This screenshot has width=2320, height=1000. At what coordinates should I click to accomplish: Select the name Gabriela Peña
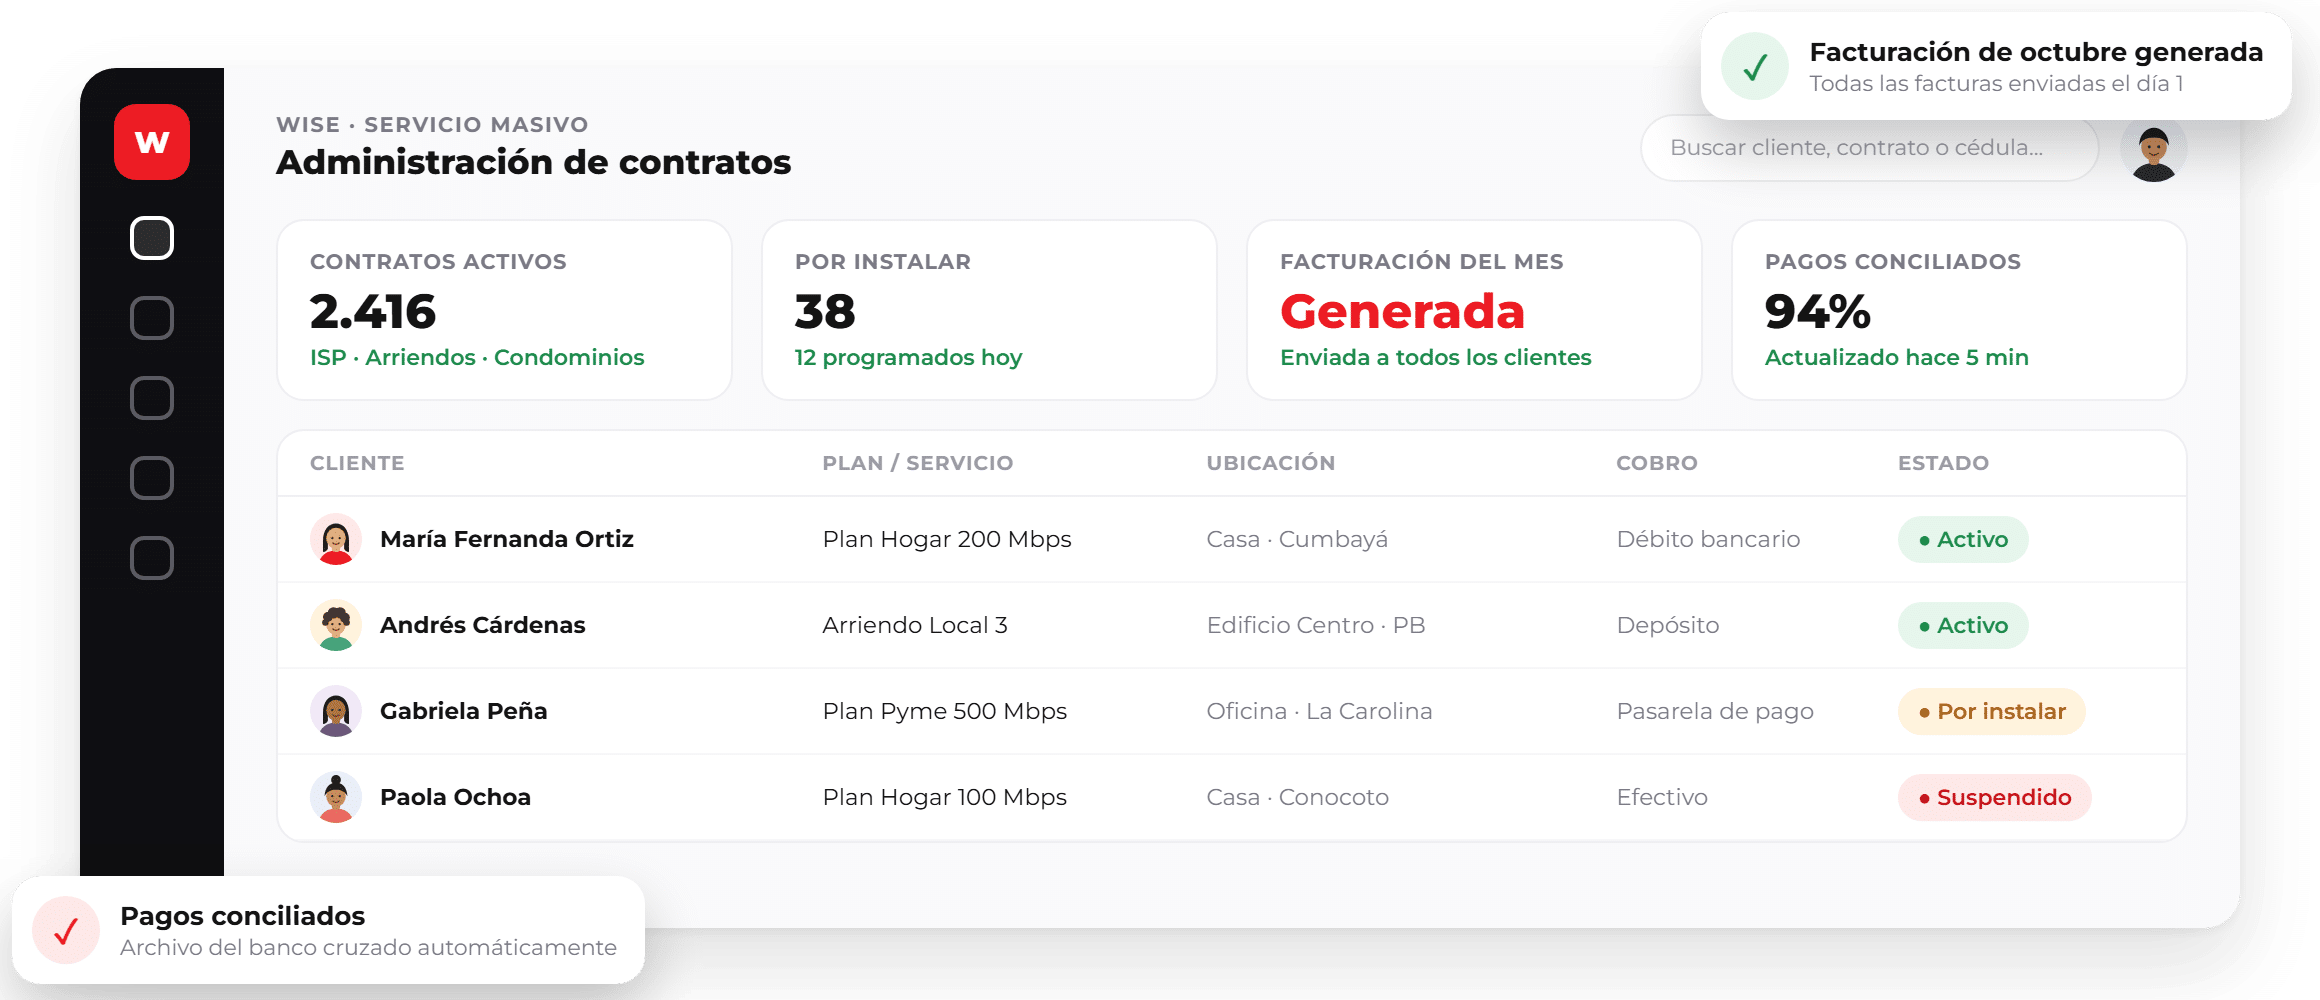pyautogui.click(x=464, y=711)
